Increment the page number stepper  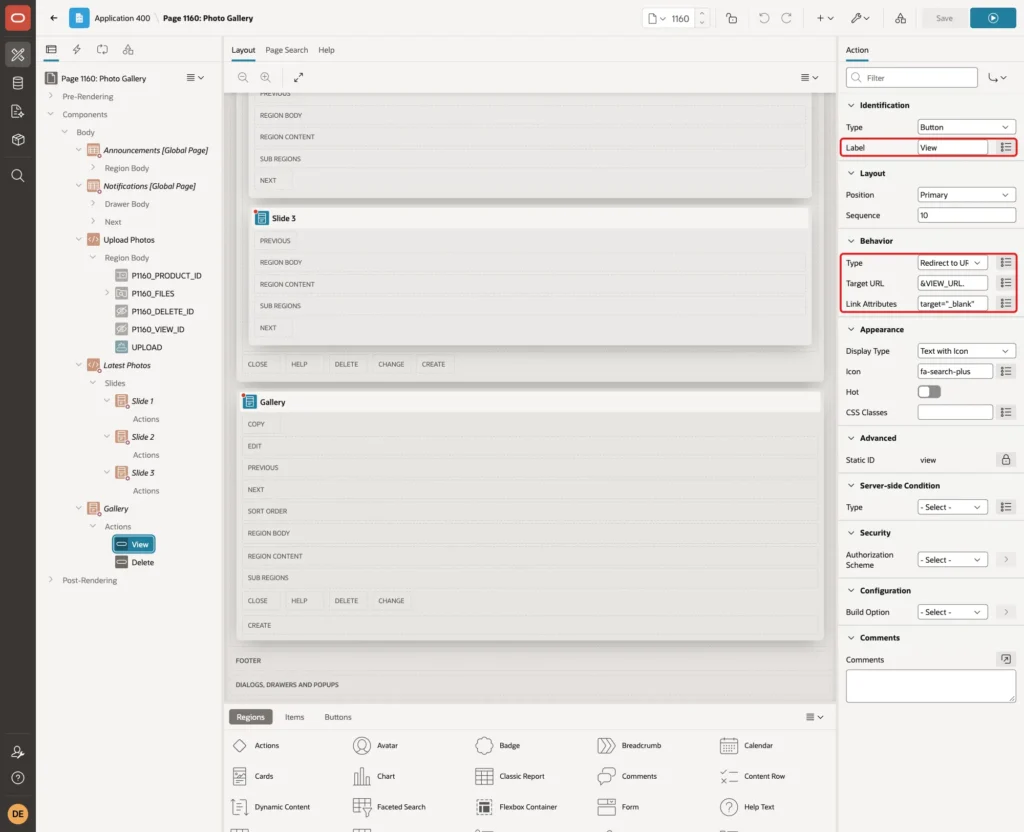pos(702,13)
